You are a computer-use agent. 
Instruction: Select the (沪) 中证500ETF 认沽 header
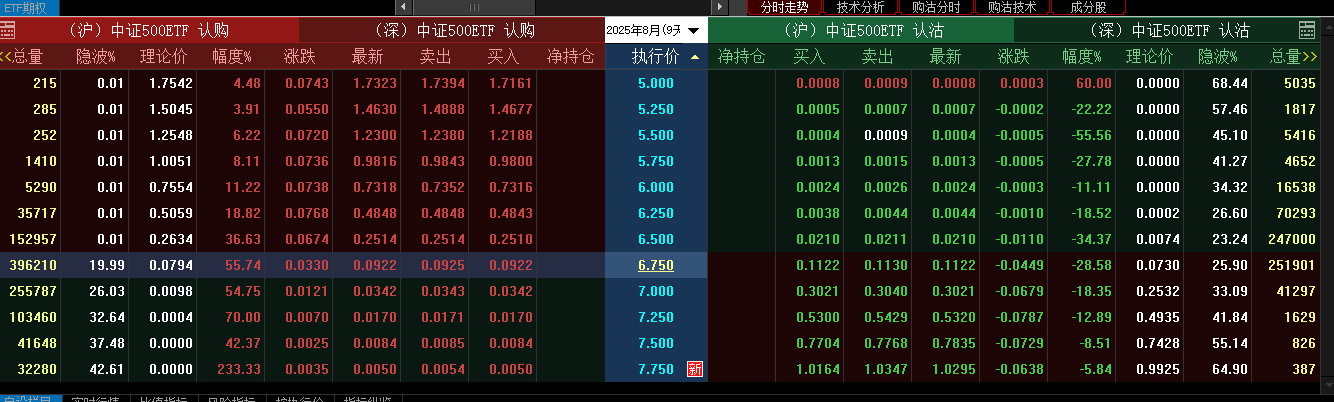click(862, 31)
